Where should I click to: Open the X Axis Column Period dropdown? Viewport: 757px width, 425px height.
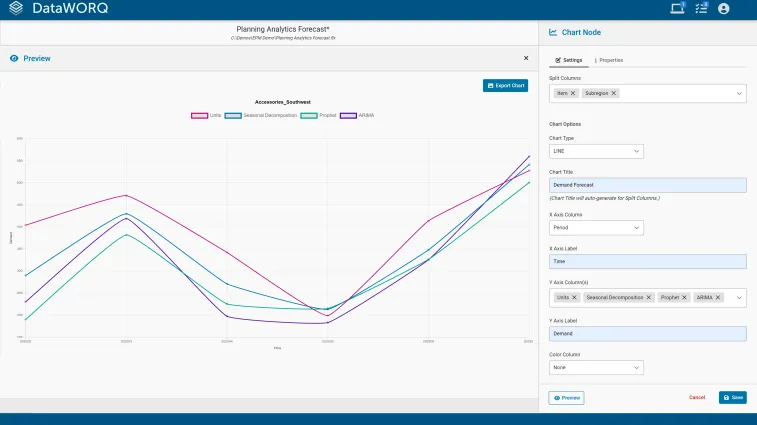(x=596, y=227)
